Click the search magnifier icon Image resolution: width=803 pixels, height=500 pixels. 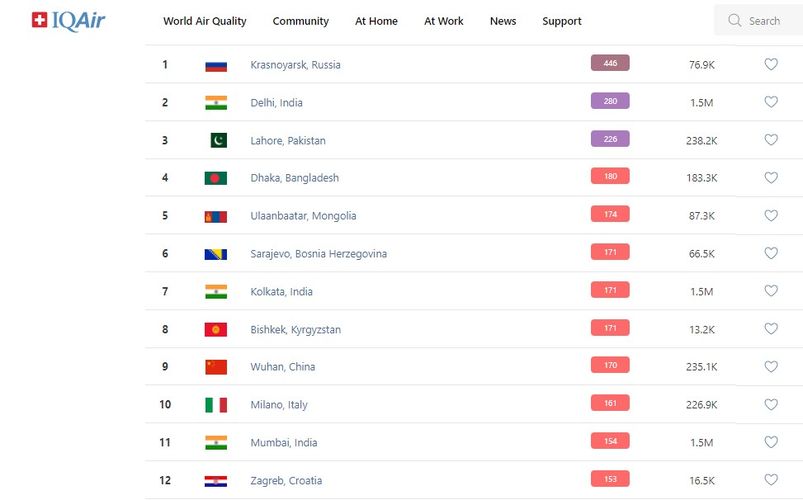(735, 20)
